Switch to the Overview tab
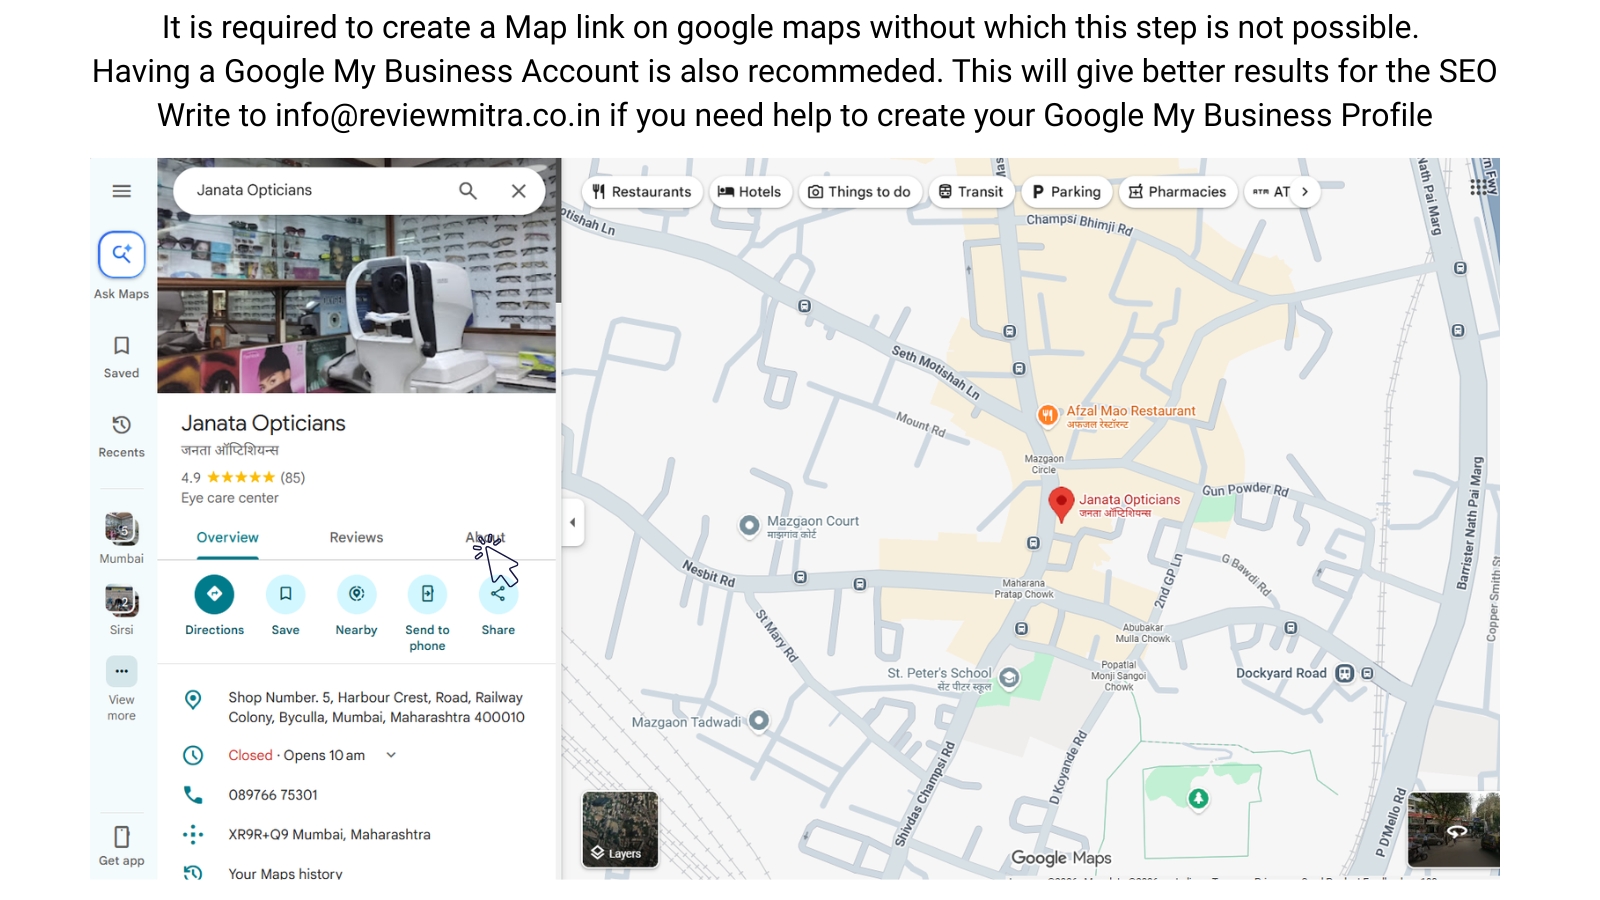The width and height of the screenshot is (1600, 900). [227, 538]
